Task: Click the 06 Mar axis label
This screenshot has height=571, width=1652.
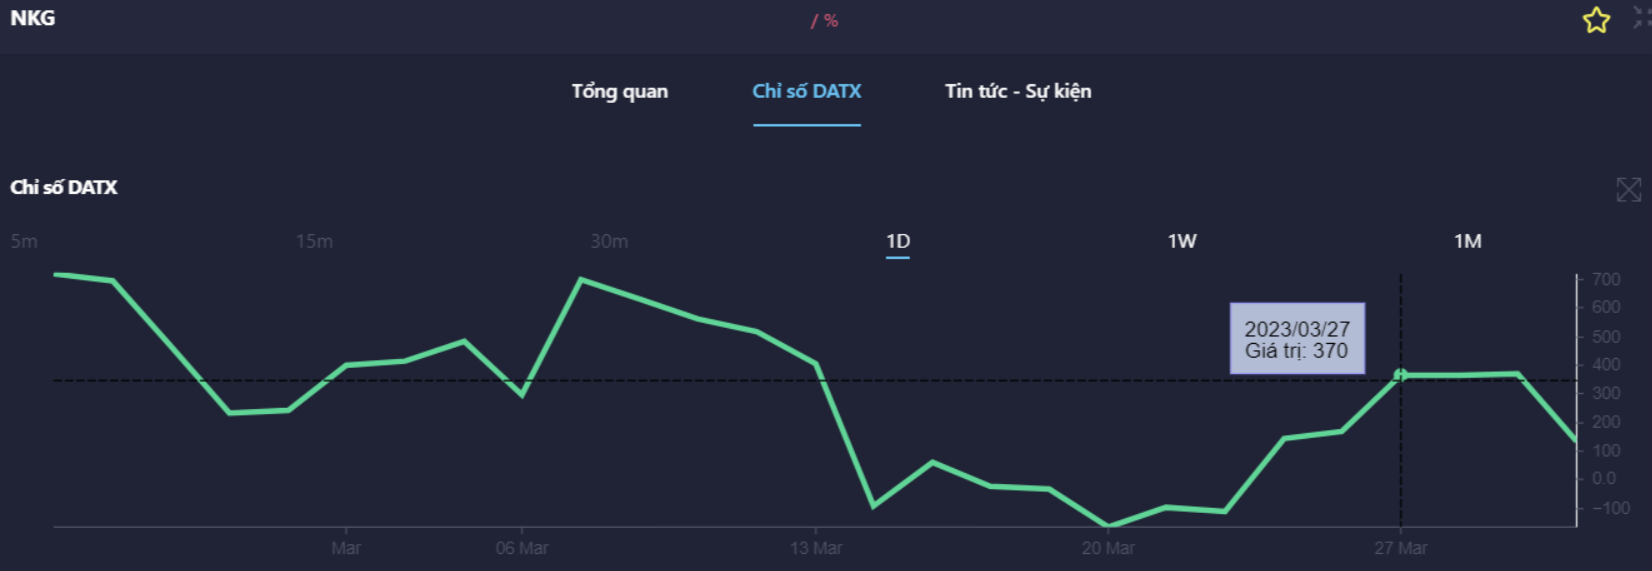Action: (x=521, y=548)
